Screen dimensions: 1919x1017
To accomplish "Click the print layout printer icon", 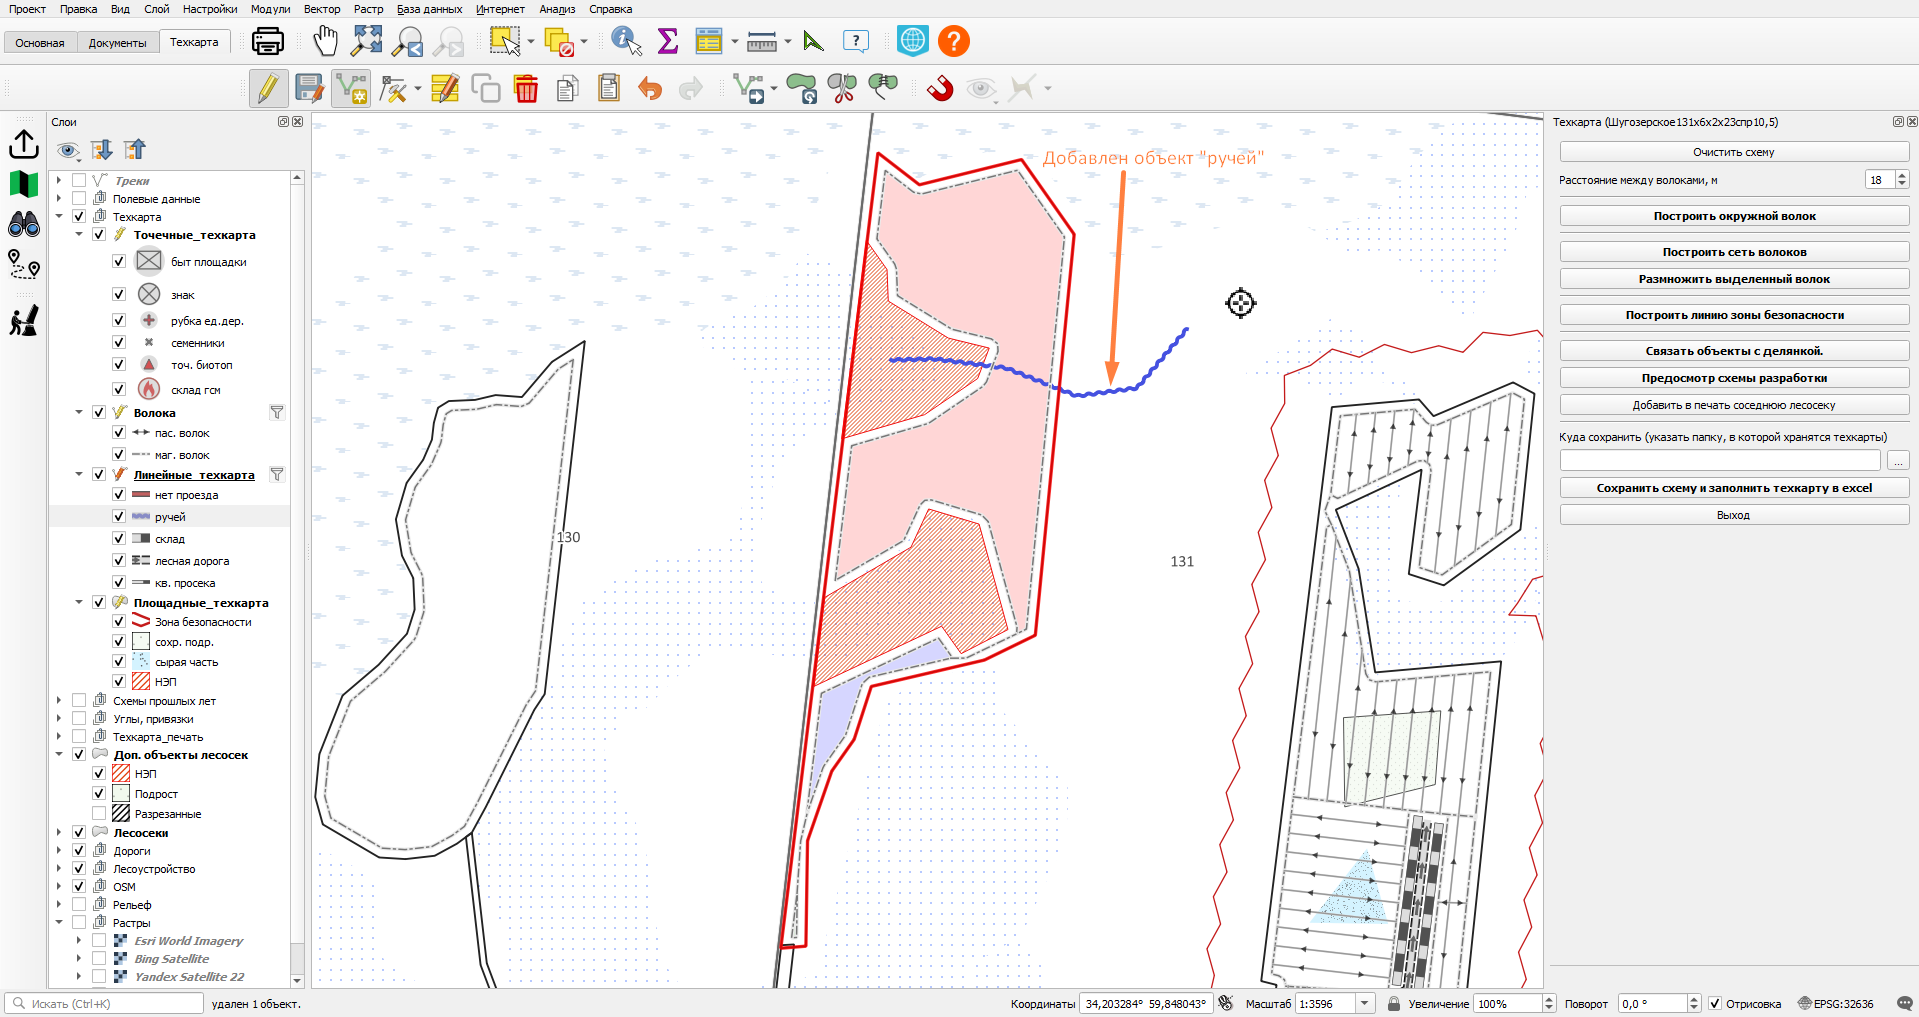I will coord(268,41).
